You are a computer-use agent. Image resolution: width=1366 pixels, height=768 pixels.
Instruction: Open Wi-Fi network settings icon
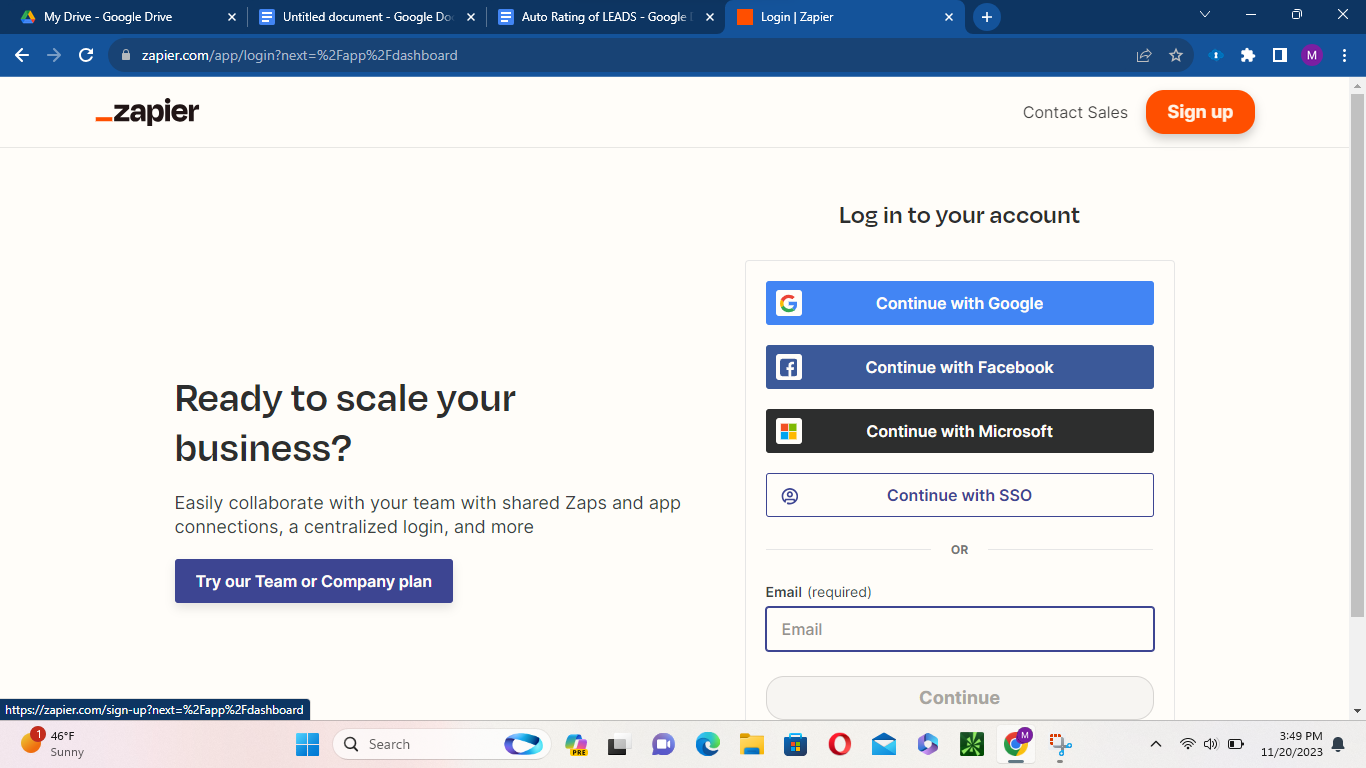[x=1187, y=744]
